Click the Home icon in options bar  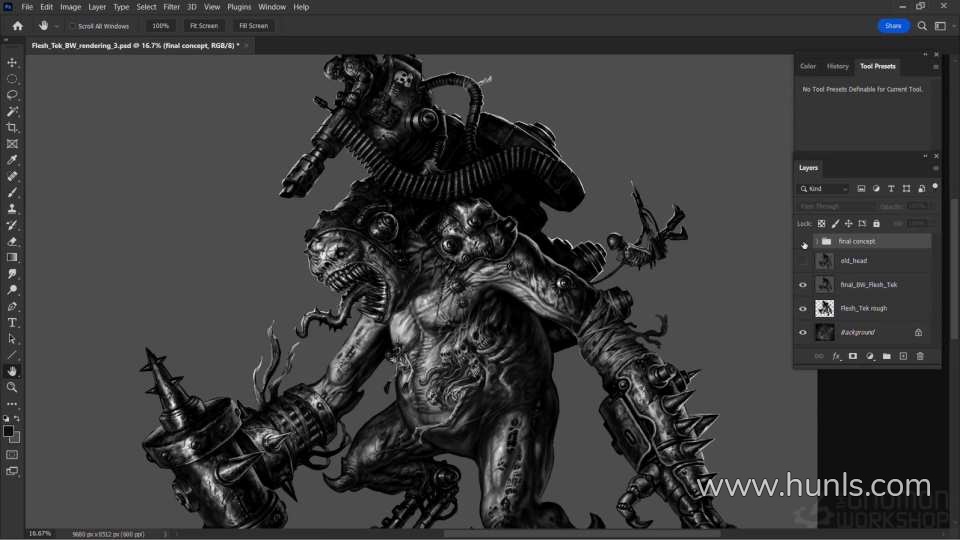click(x=17, y=26)
